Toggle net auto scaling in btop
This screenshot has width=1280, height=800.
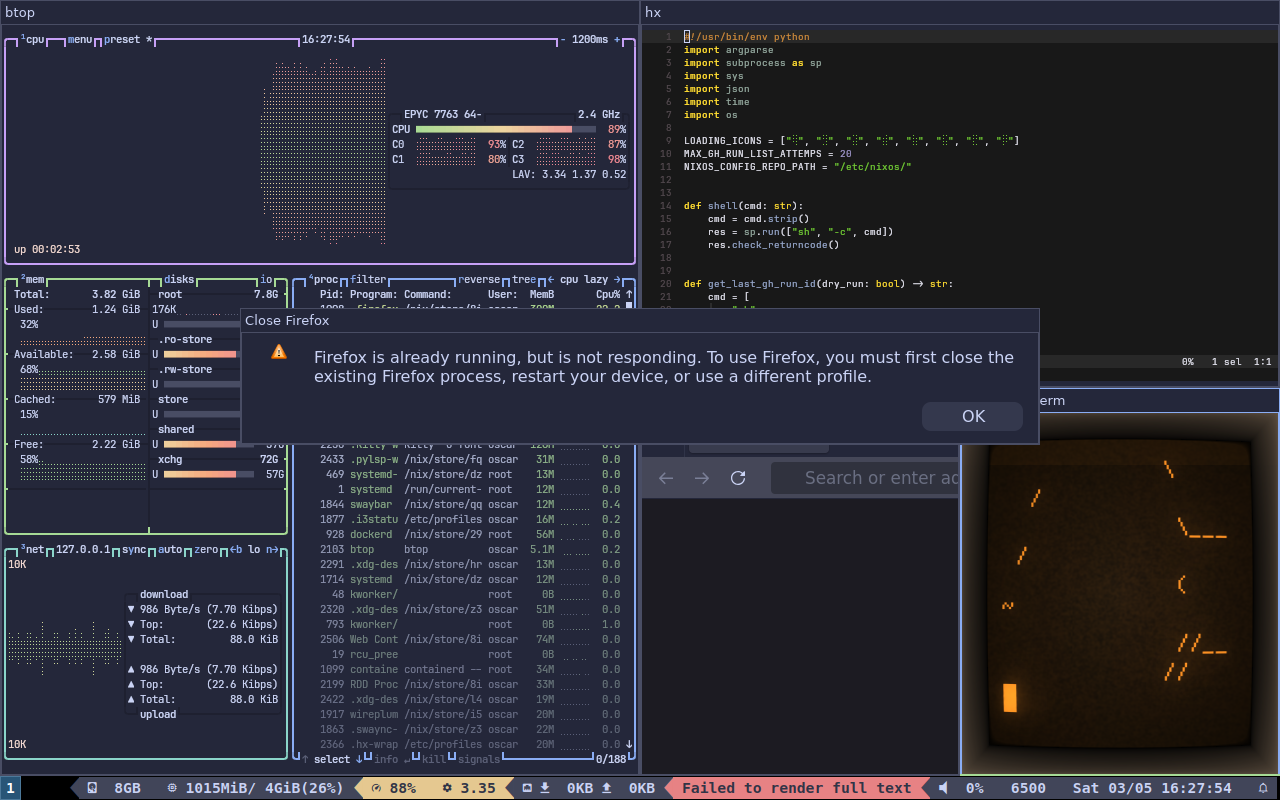click(170, 550)
